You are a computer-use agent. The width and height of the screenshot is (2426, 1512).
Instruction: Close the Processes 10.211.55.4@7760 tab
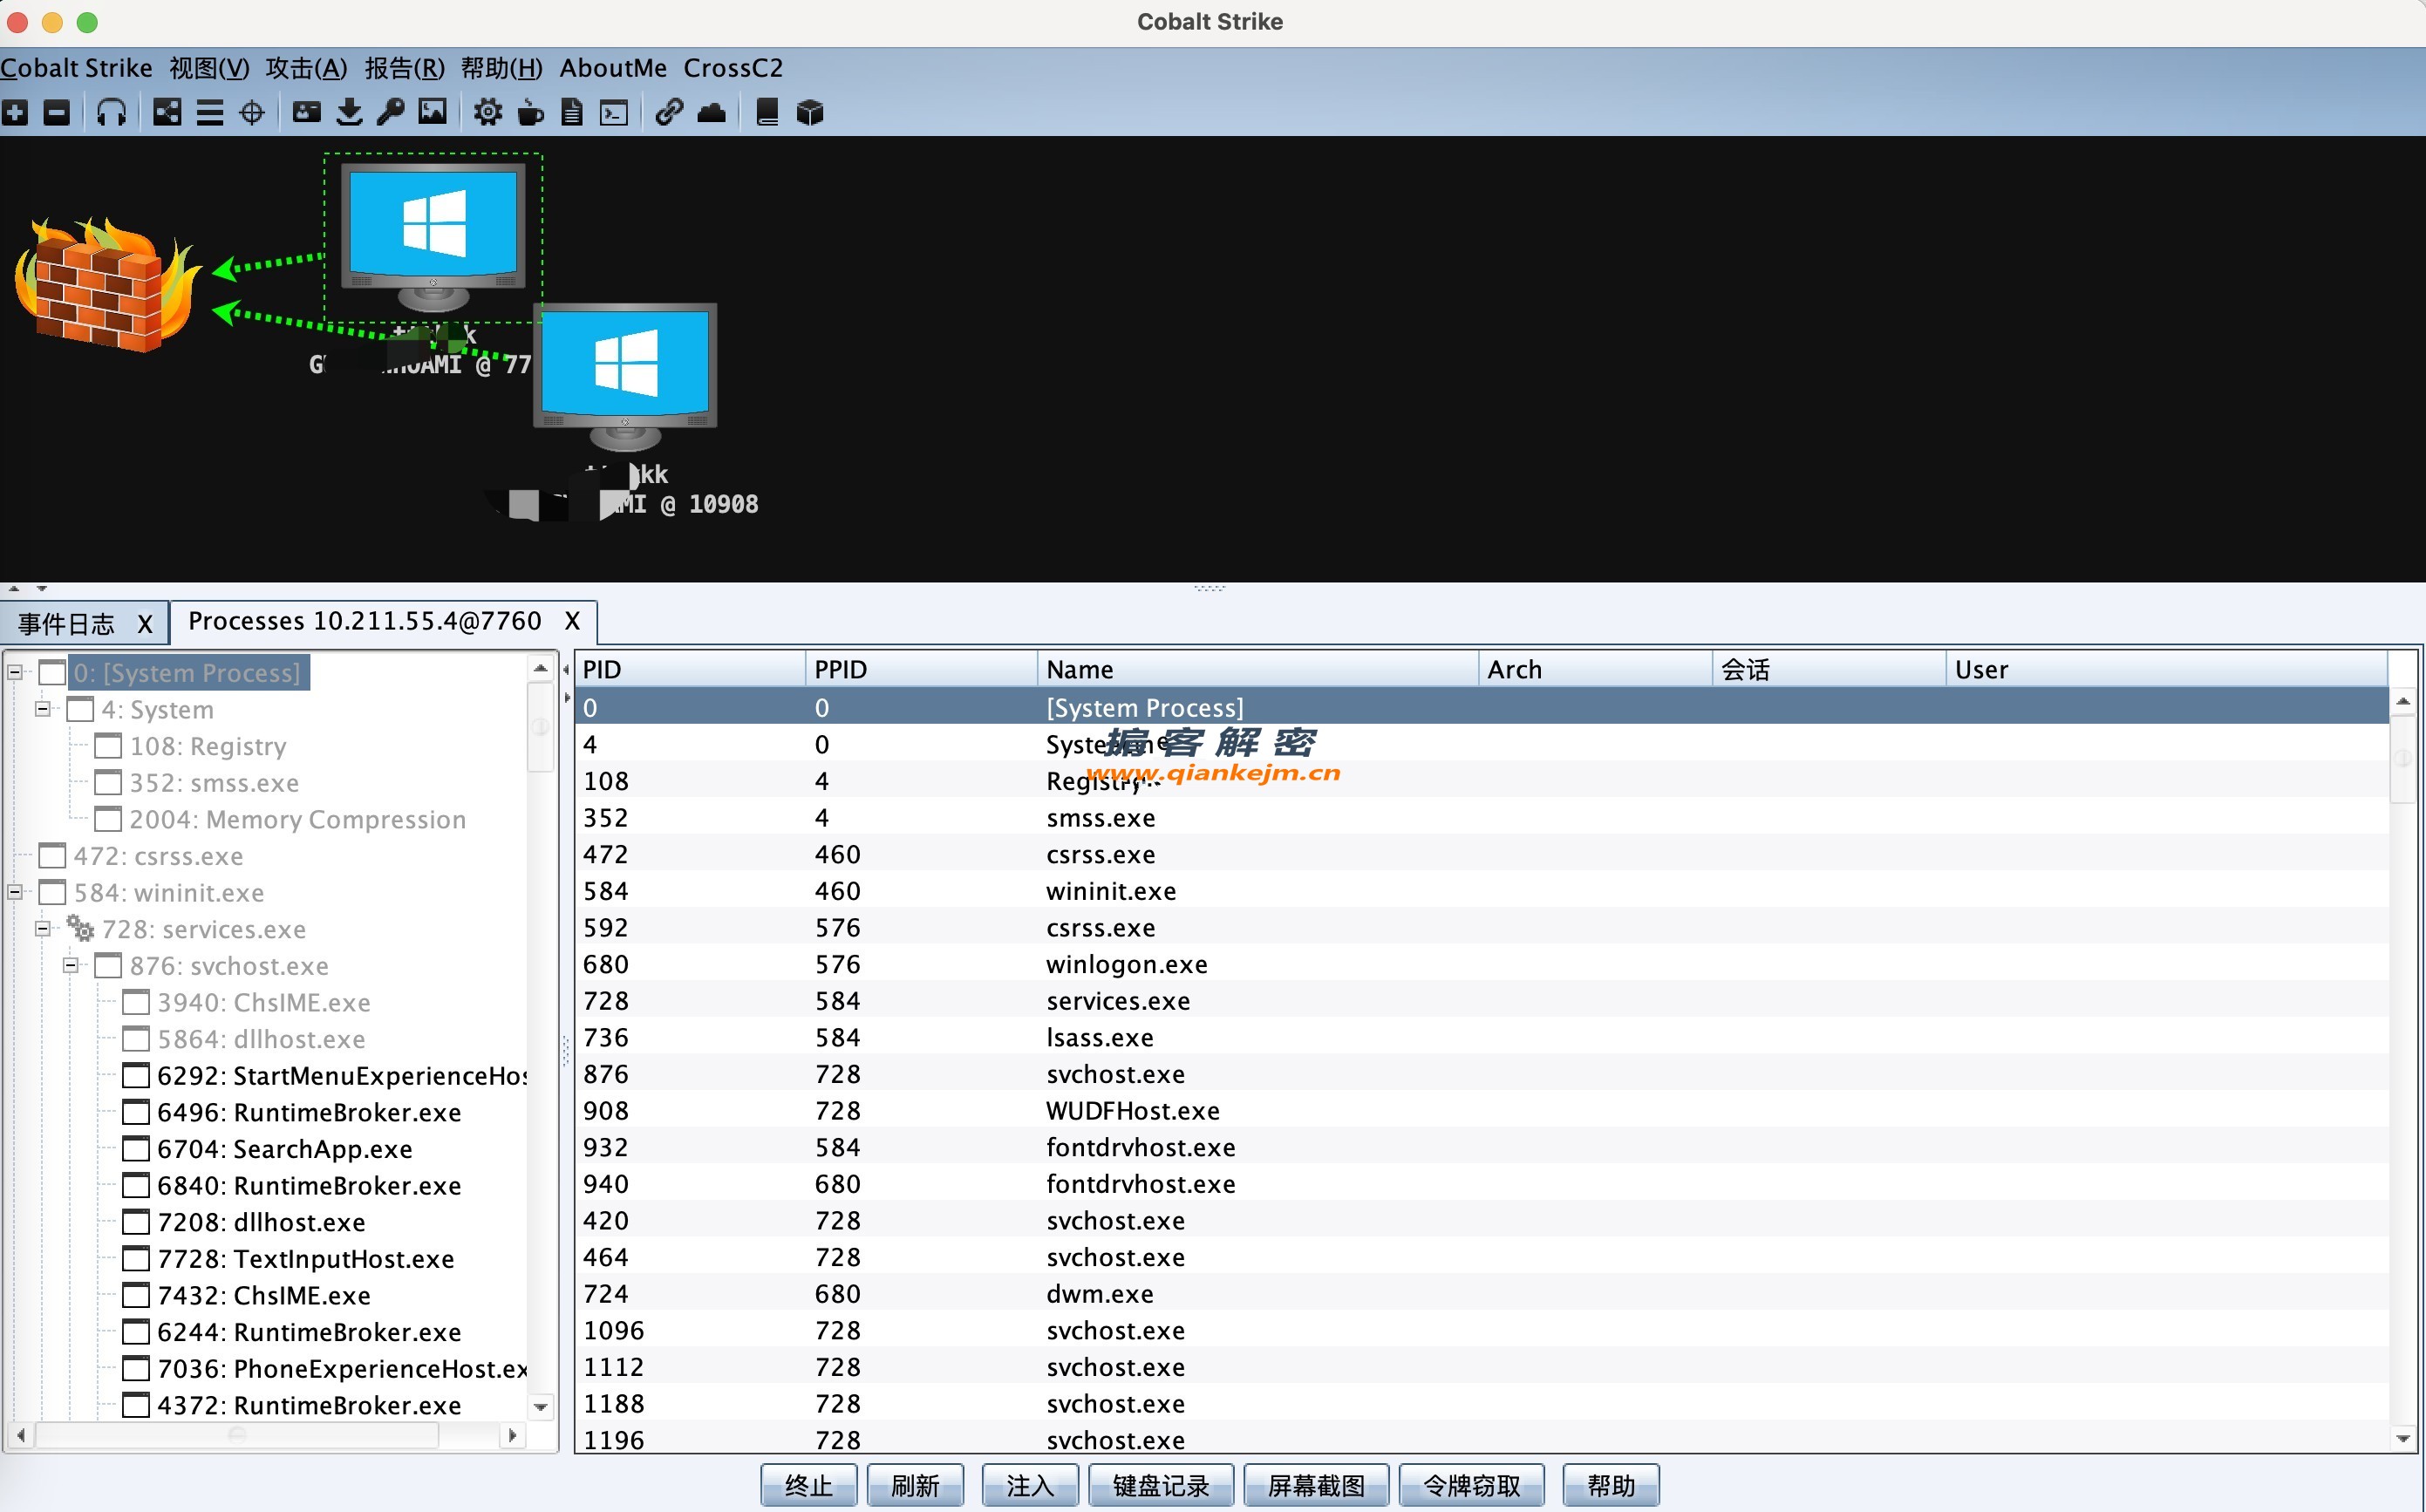(572, 621)
